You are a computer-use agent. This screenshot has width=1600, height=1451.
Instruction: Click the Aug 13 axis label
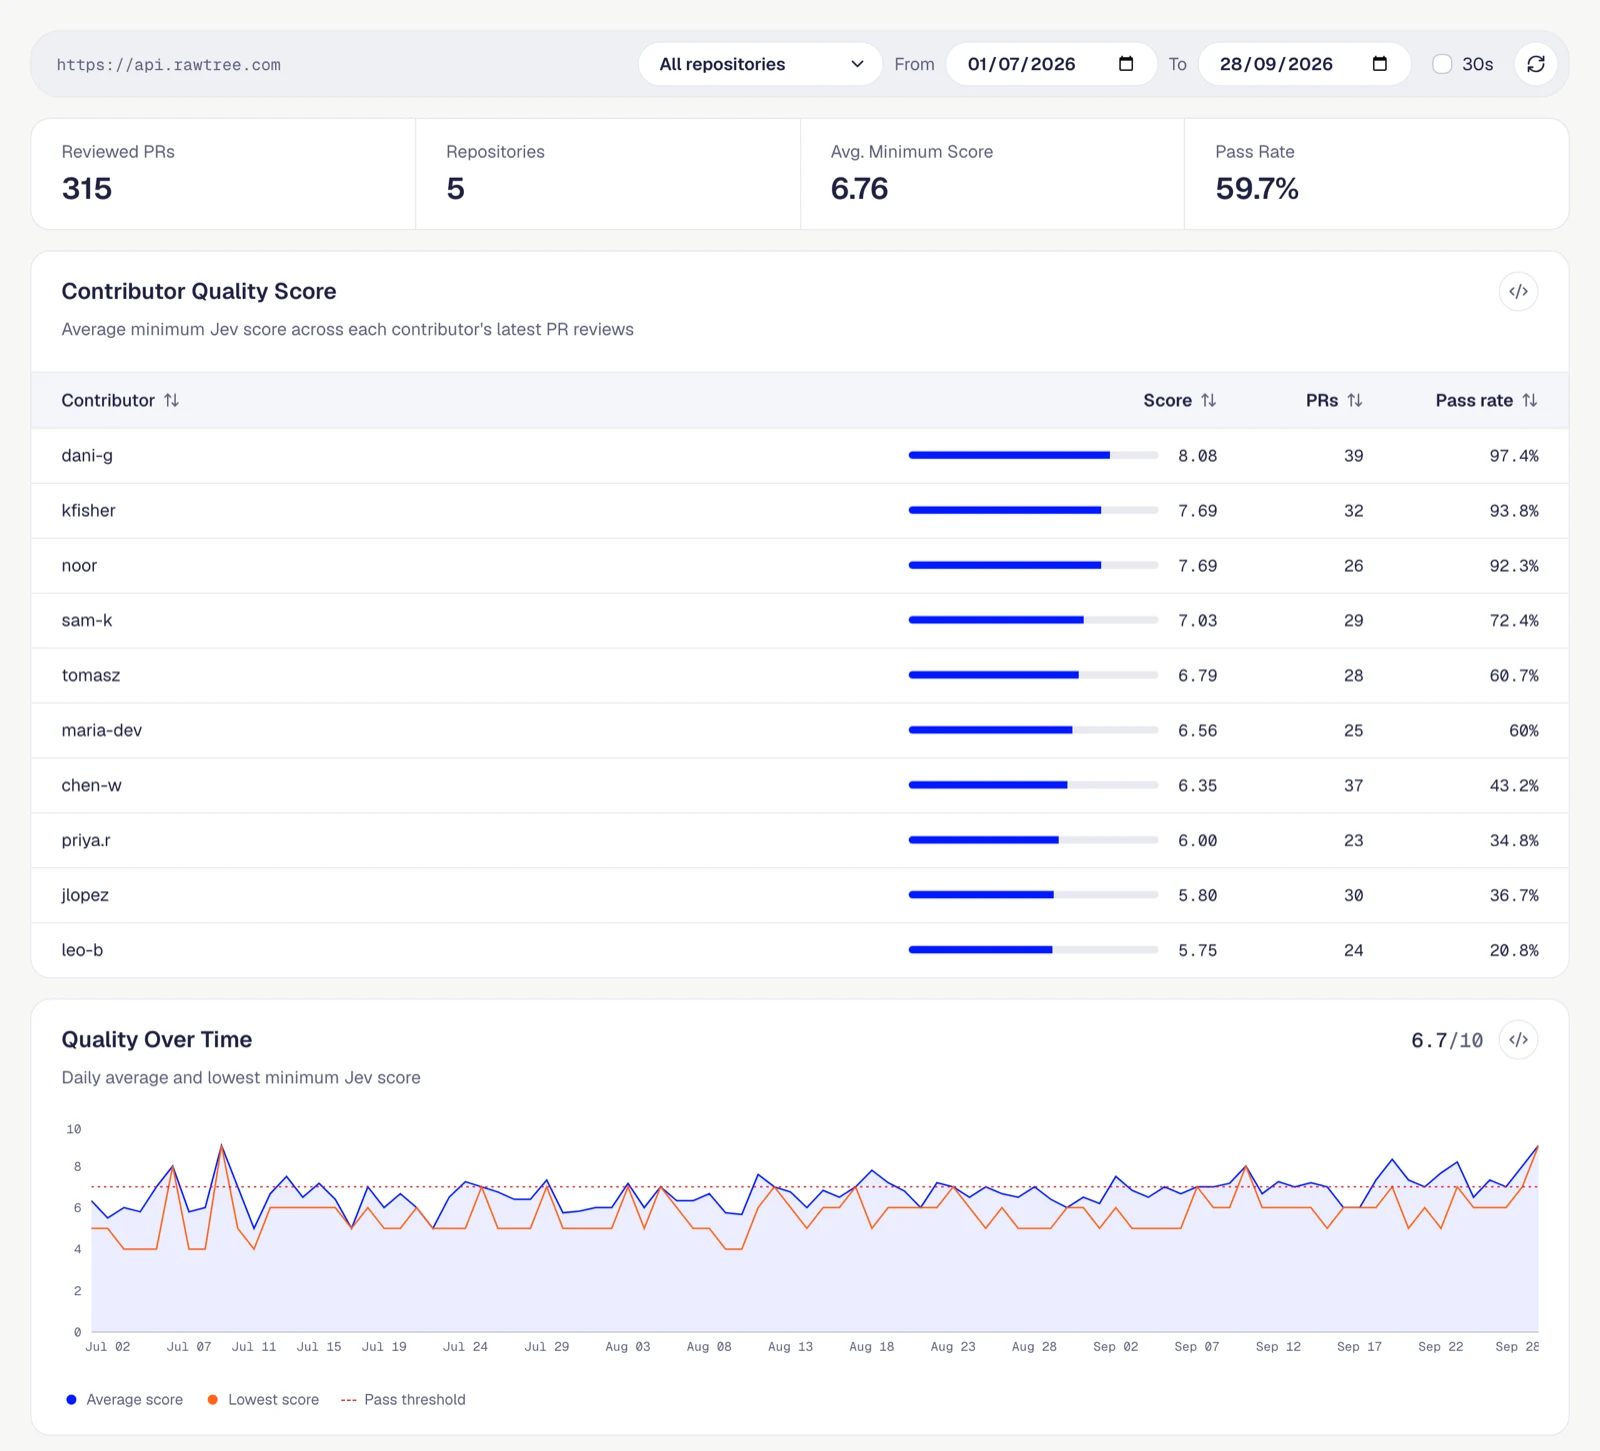[790, 1347]
